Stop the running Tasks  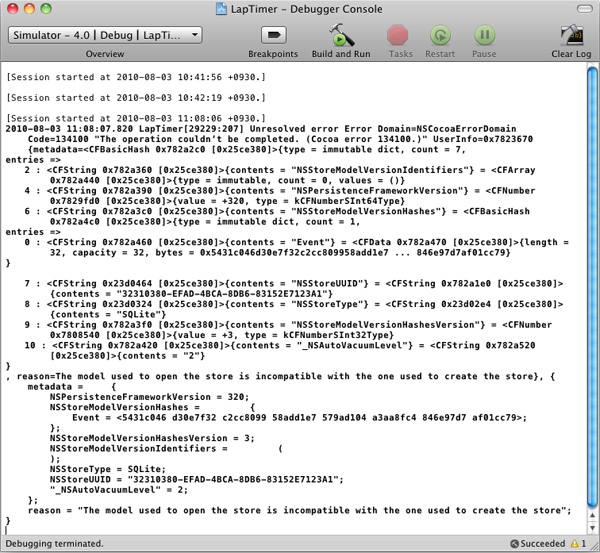pyautogui.click(x=397, y=35)
